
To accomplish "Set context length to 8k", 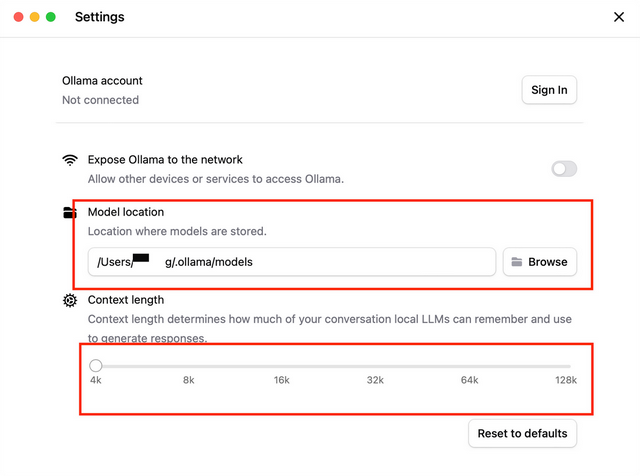I will click(x=189, y=380).
